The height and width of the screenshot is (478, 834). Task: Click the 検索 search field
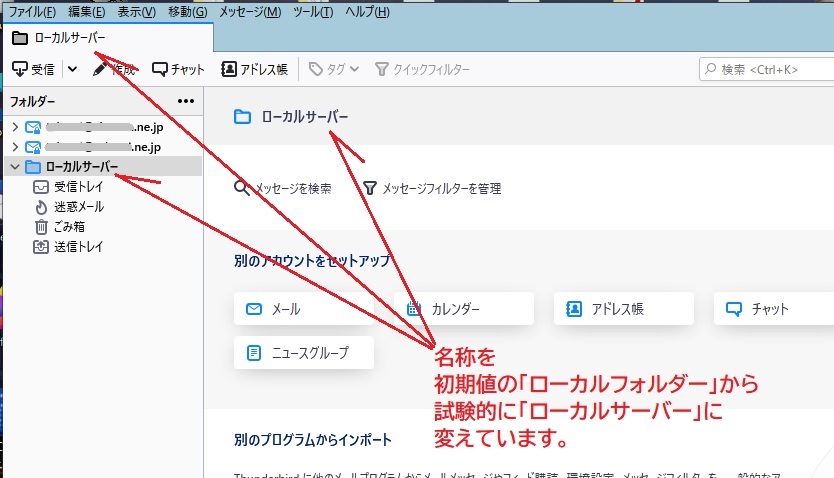point(770,69)
